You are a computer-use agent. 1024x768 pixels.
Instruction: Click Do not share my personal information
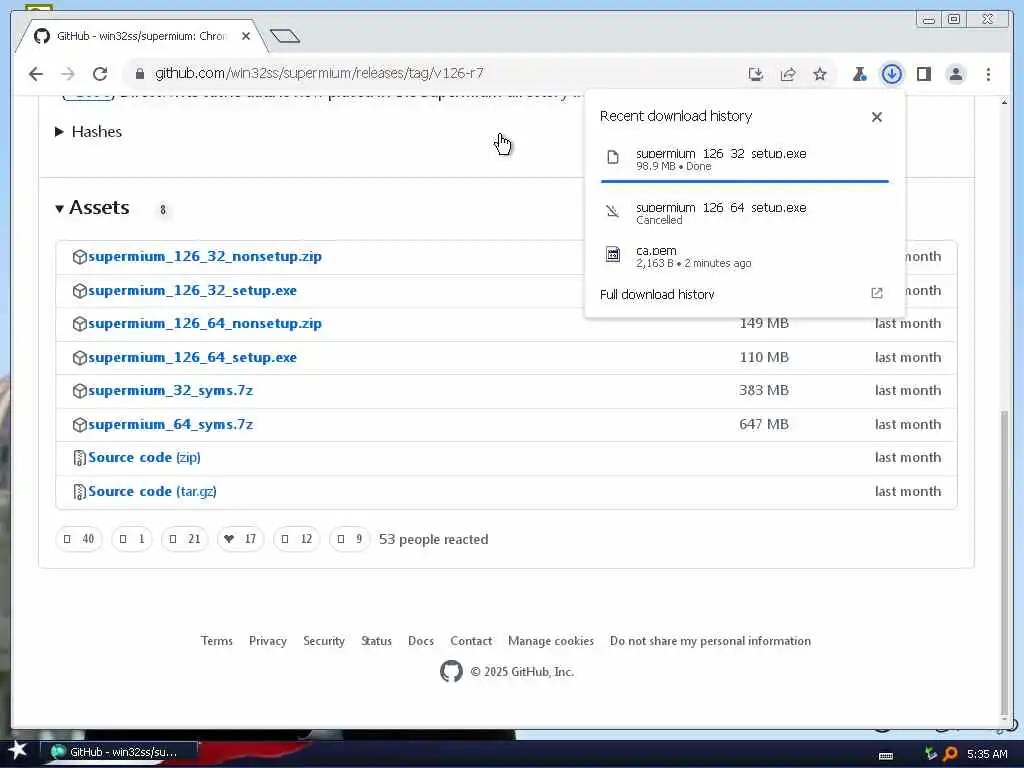coord(711,641)
